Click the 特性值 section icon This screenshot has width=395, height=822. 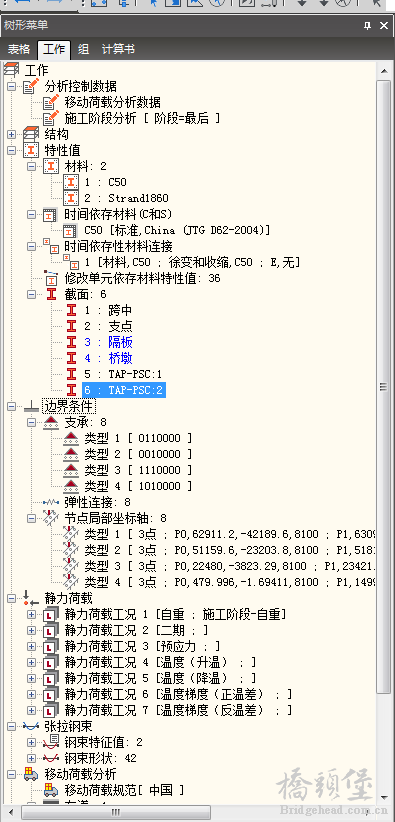click(x=31, y=150)
